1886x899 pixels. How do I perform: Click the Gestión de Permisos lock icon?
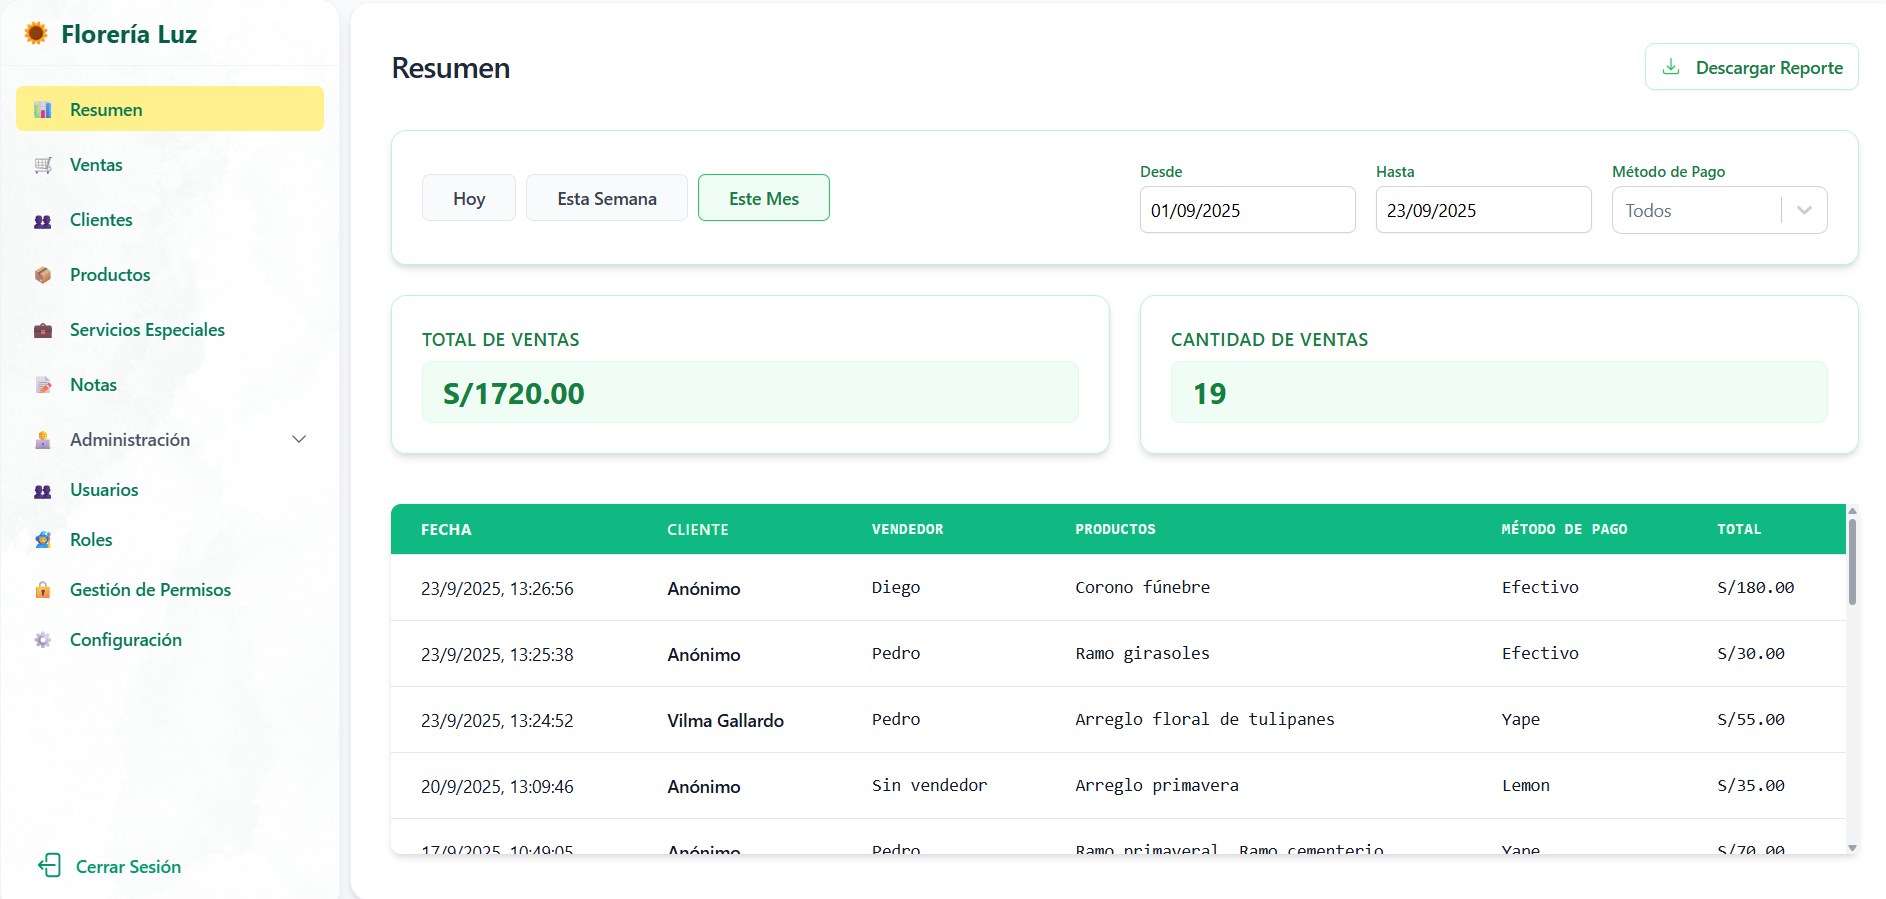[43, 590]
